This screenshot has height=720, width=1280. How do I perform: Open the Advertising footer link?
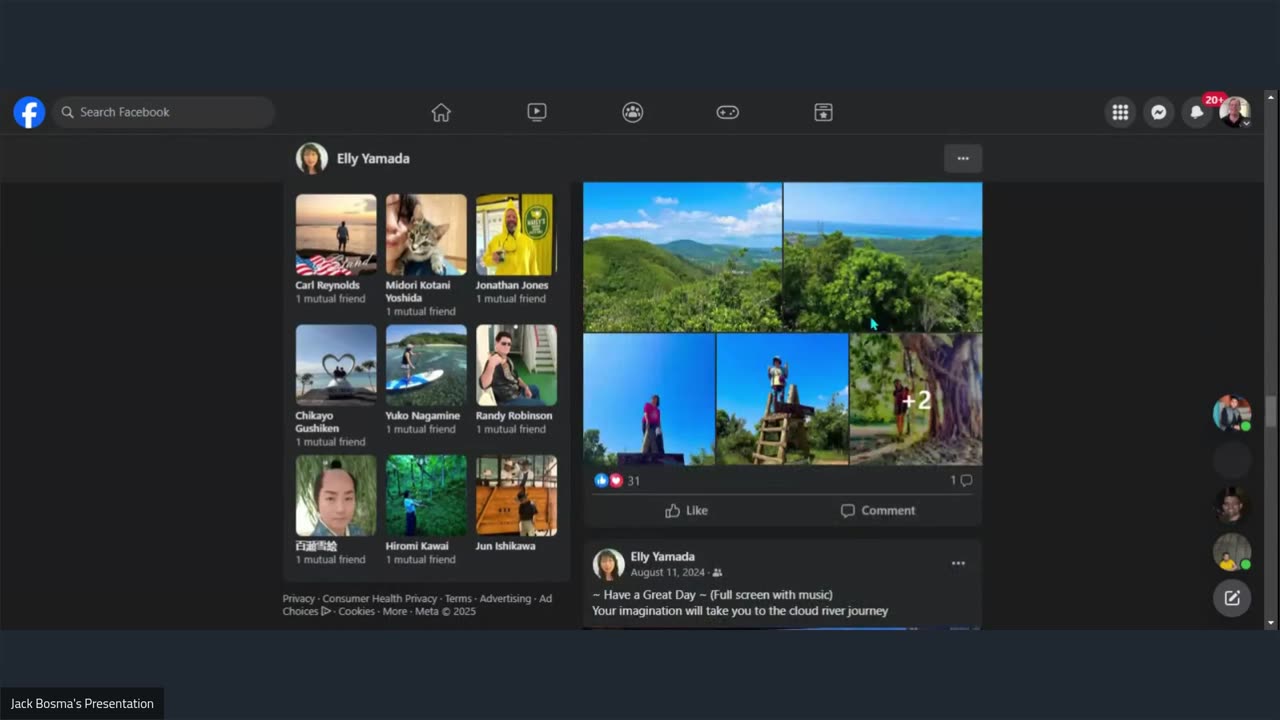tap(505, 599)
